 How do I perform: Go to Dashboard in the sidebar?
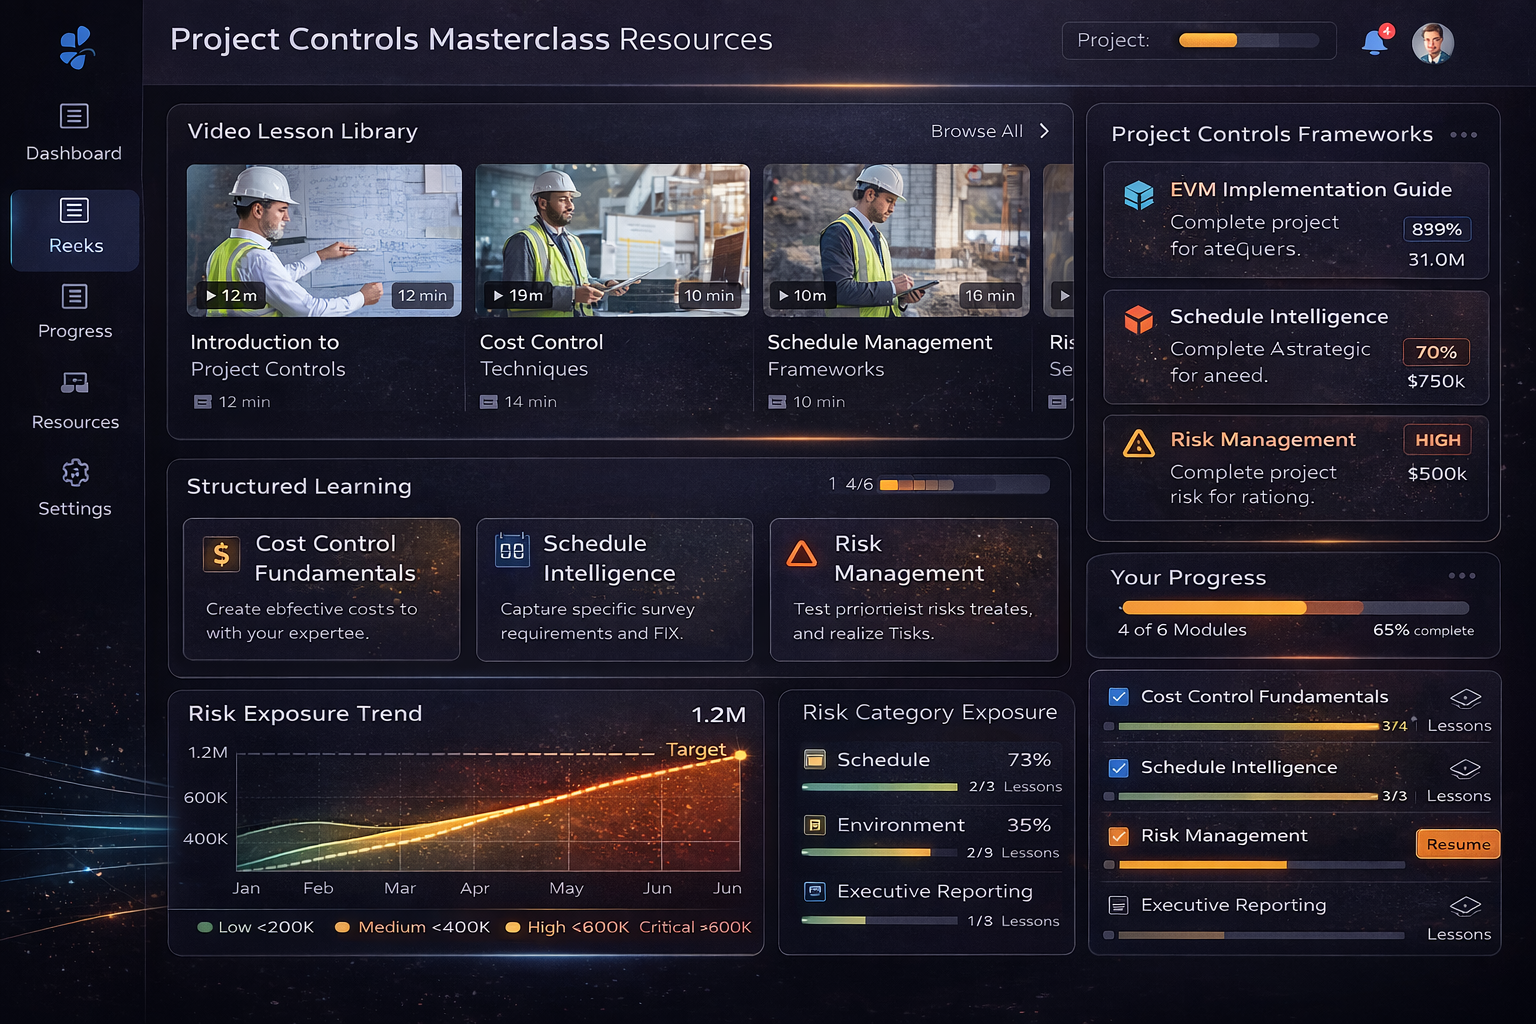coord(74,133)
